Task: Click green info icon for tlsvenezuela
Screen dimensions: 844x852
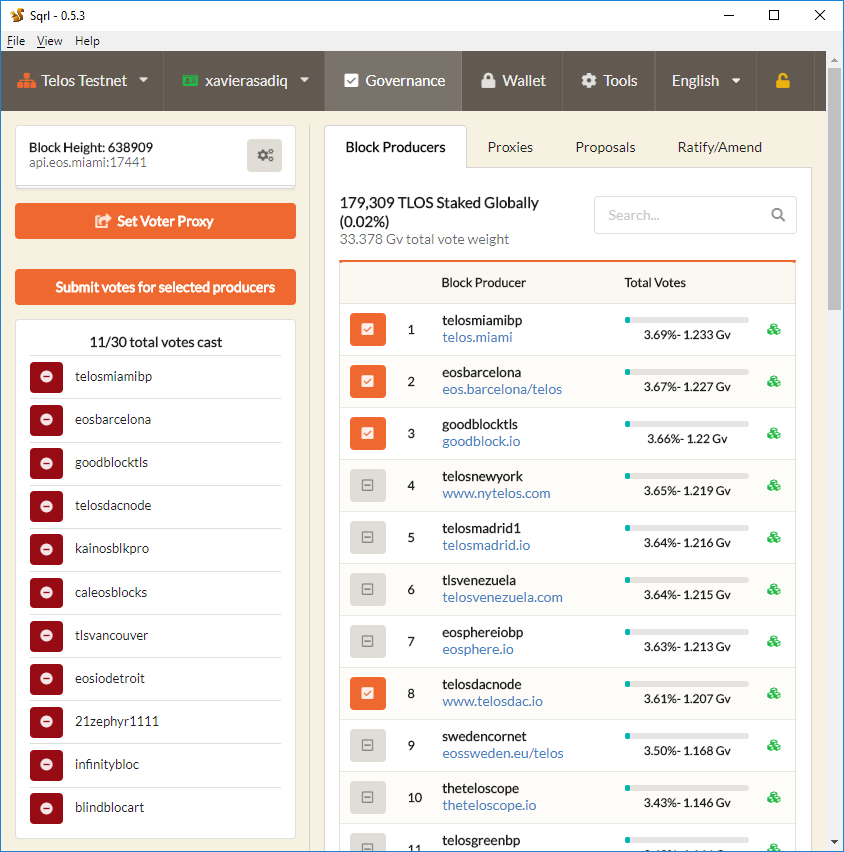Action: 774,589
